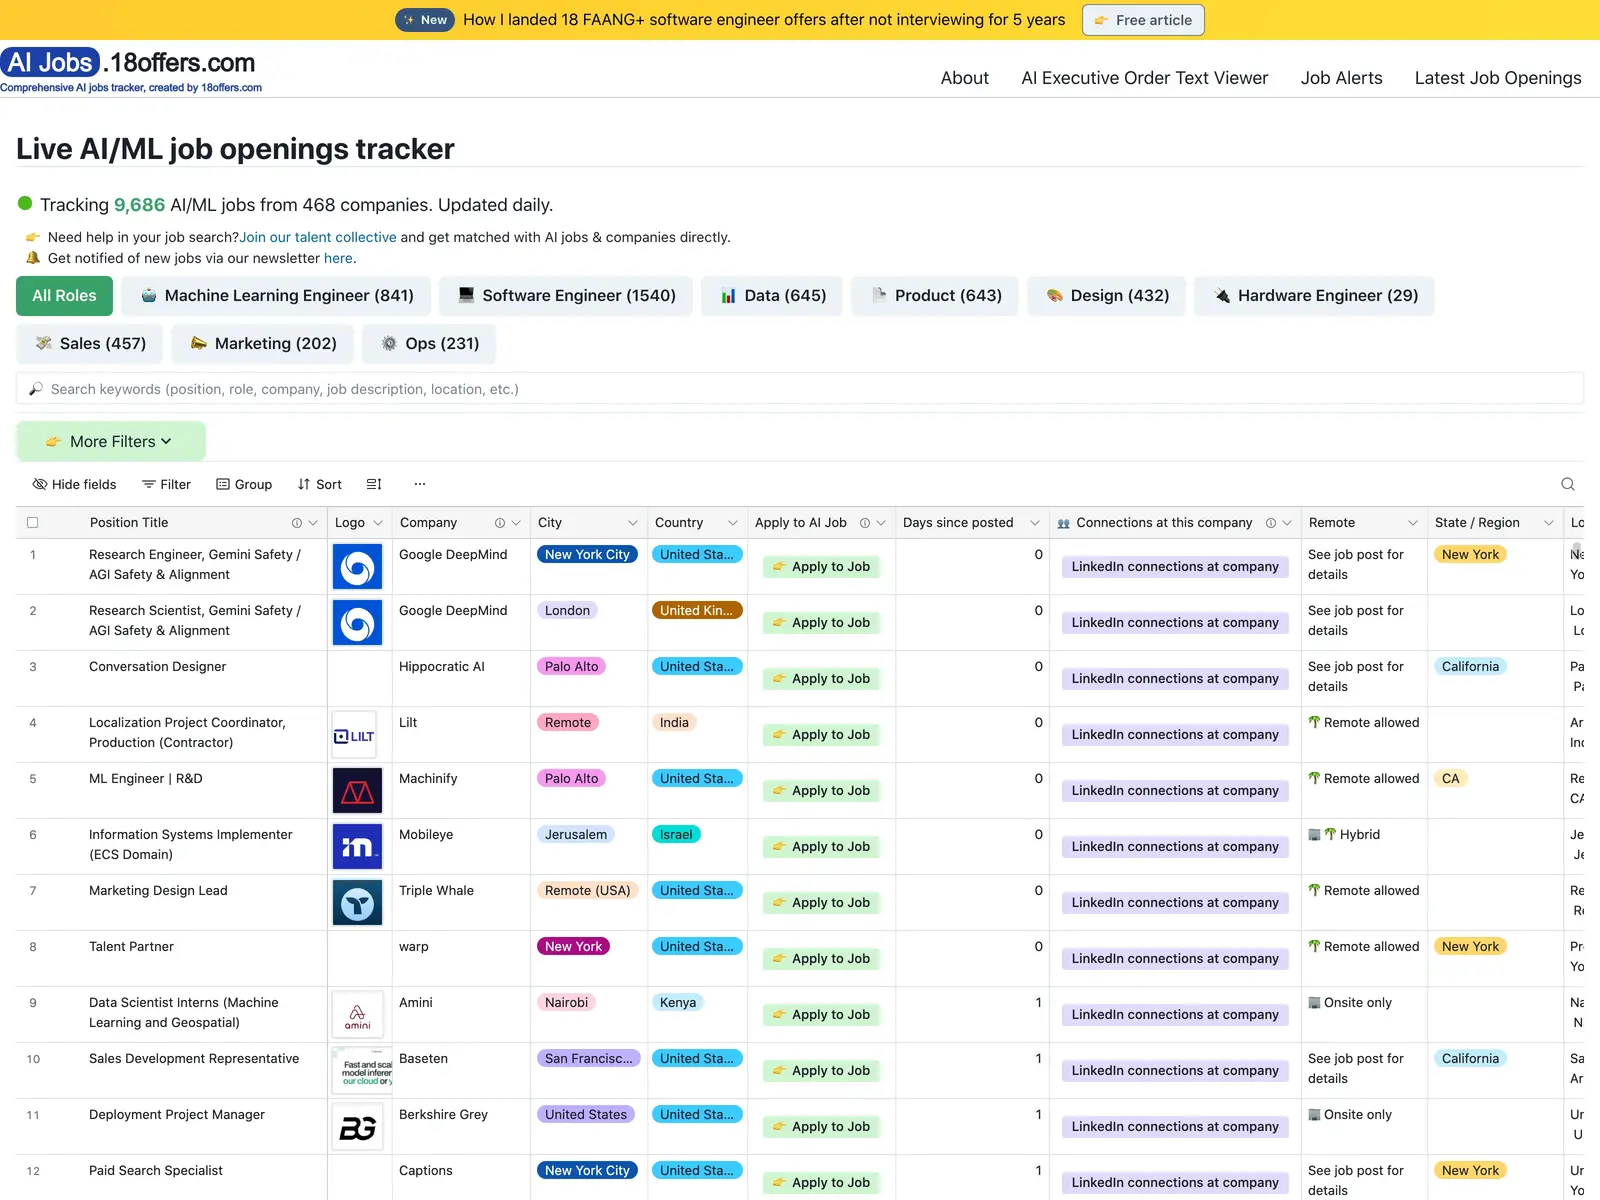Click the Hide fields toolbar button
Screen dimensions: 1600x1200
point(74,484)
